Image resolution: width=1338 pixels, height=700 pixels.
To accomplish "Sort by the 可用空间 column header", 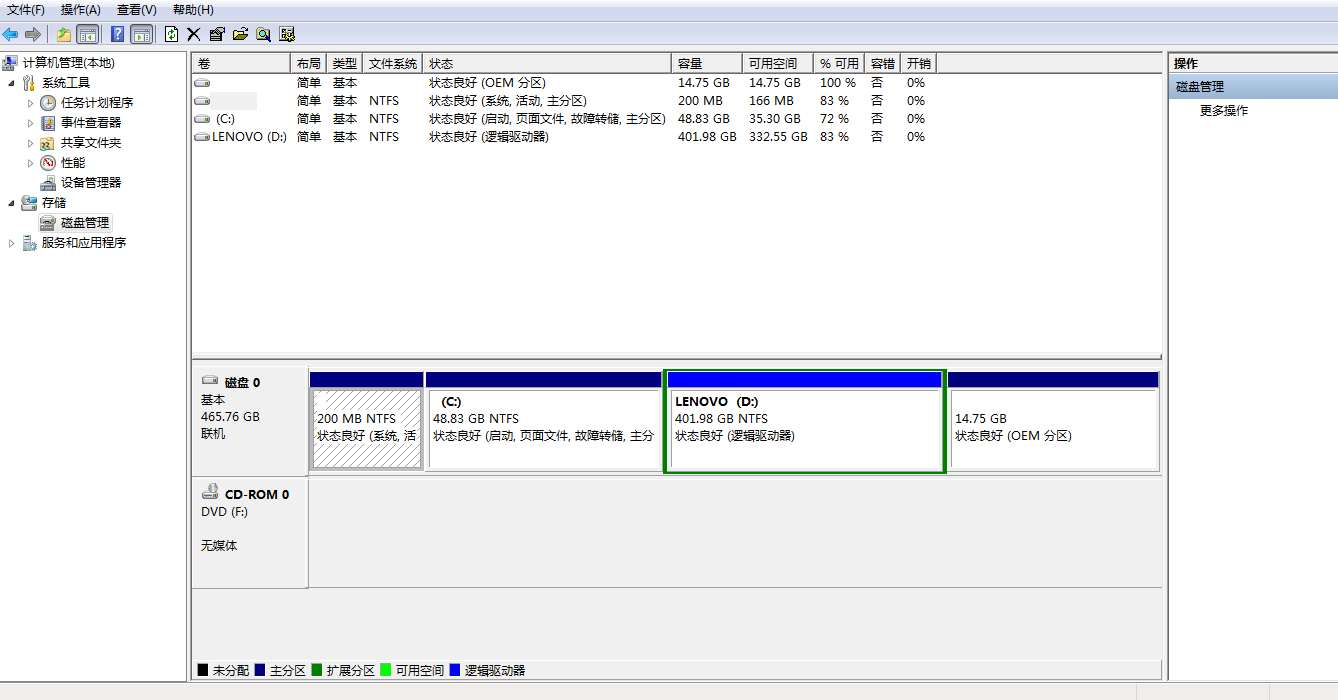I will [779, 63].
